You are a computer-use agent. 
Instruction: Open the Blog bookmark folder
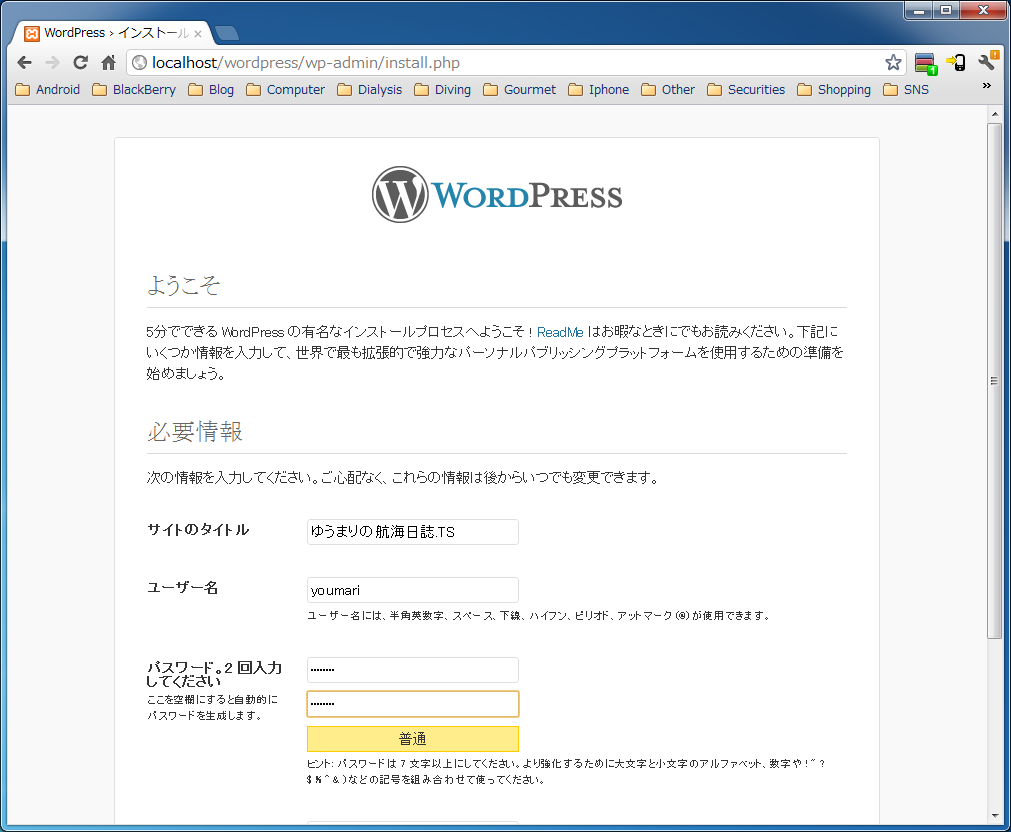click(x=211, y=90)
